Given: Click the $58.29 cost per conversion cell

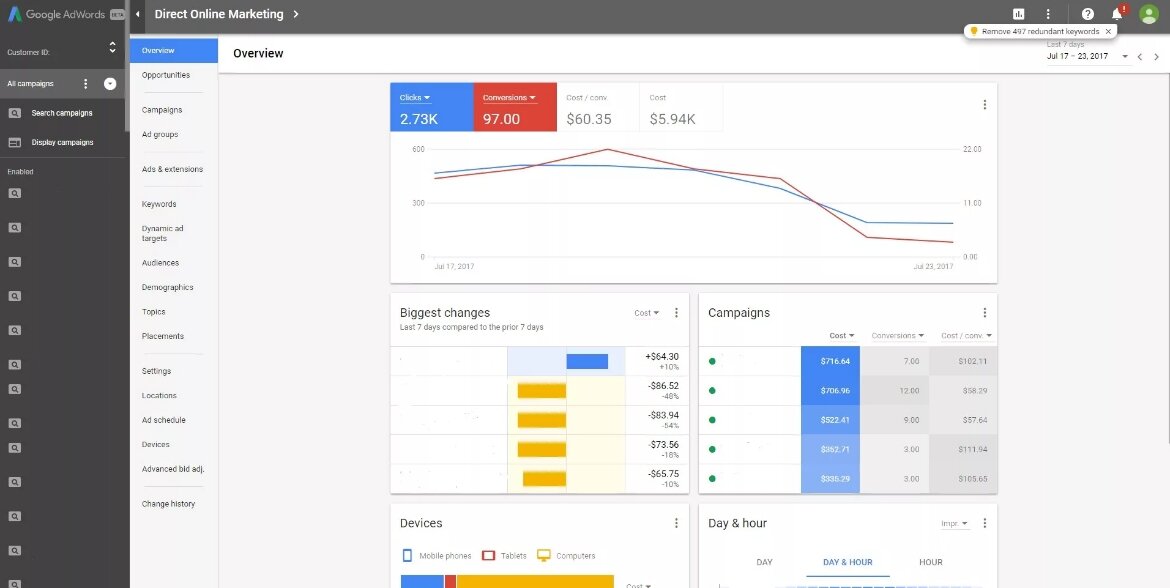Looking at the screenshot, I should (963, 391).
